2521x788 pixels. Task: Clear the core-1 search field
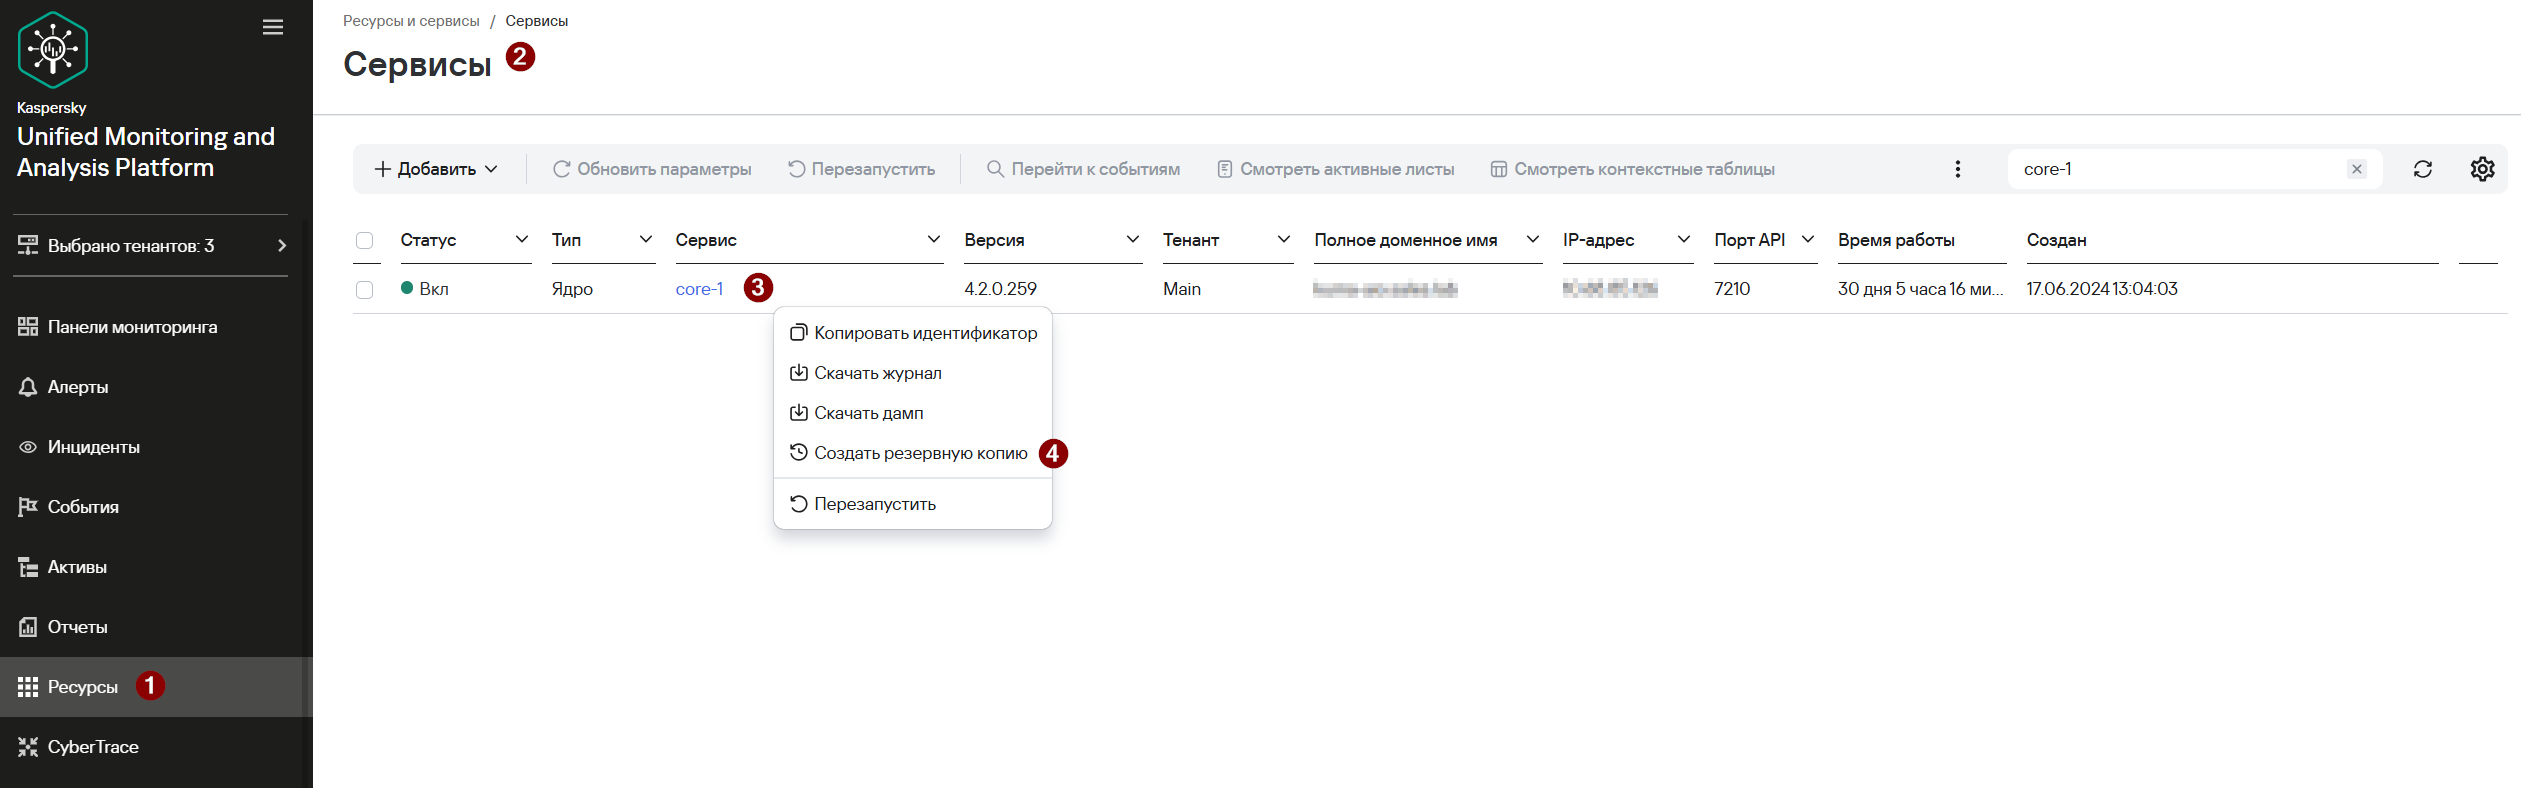2357,169
